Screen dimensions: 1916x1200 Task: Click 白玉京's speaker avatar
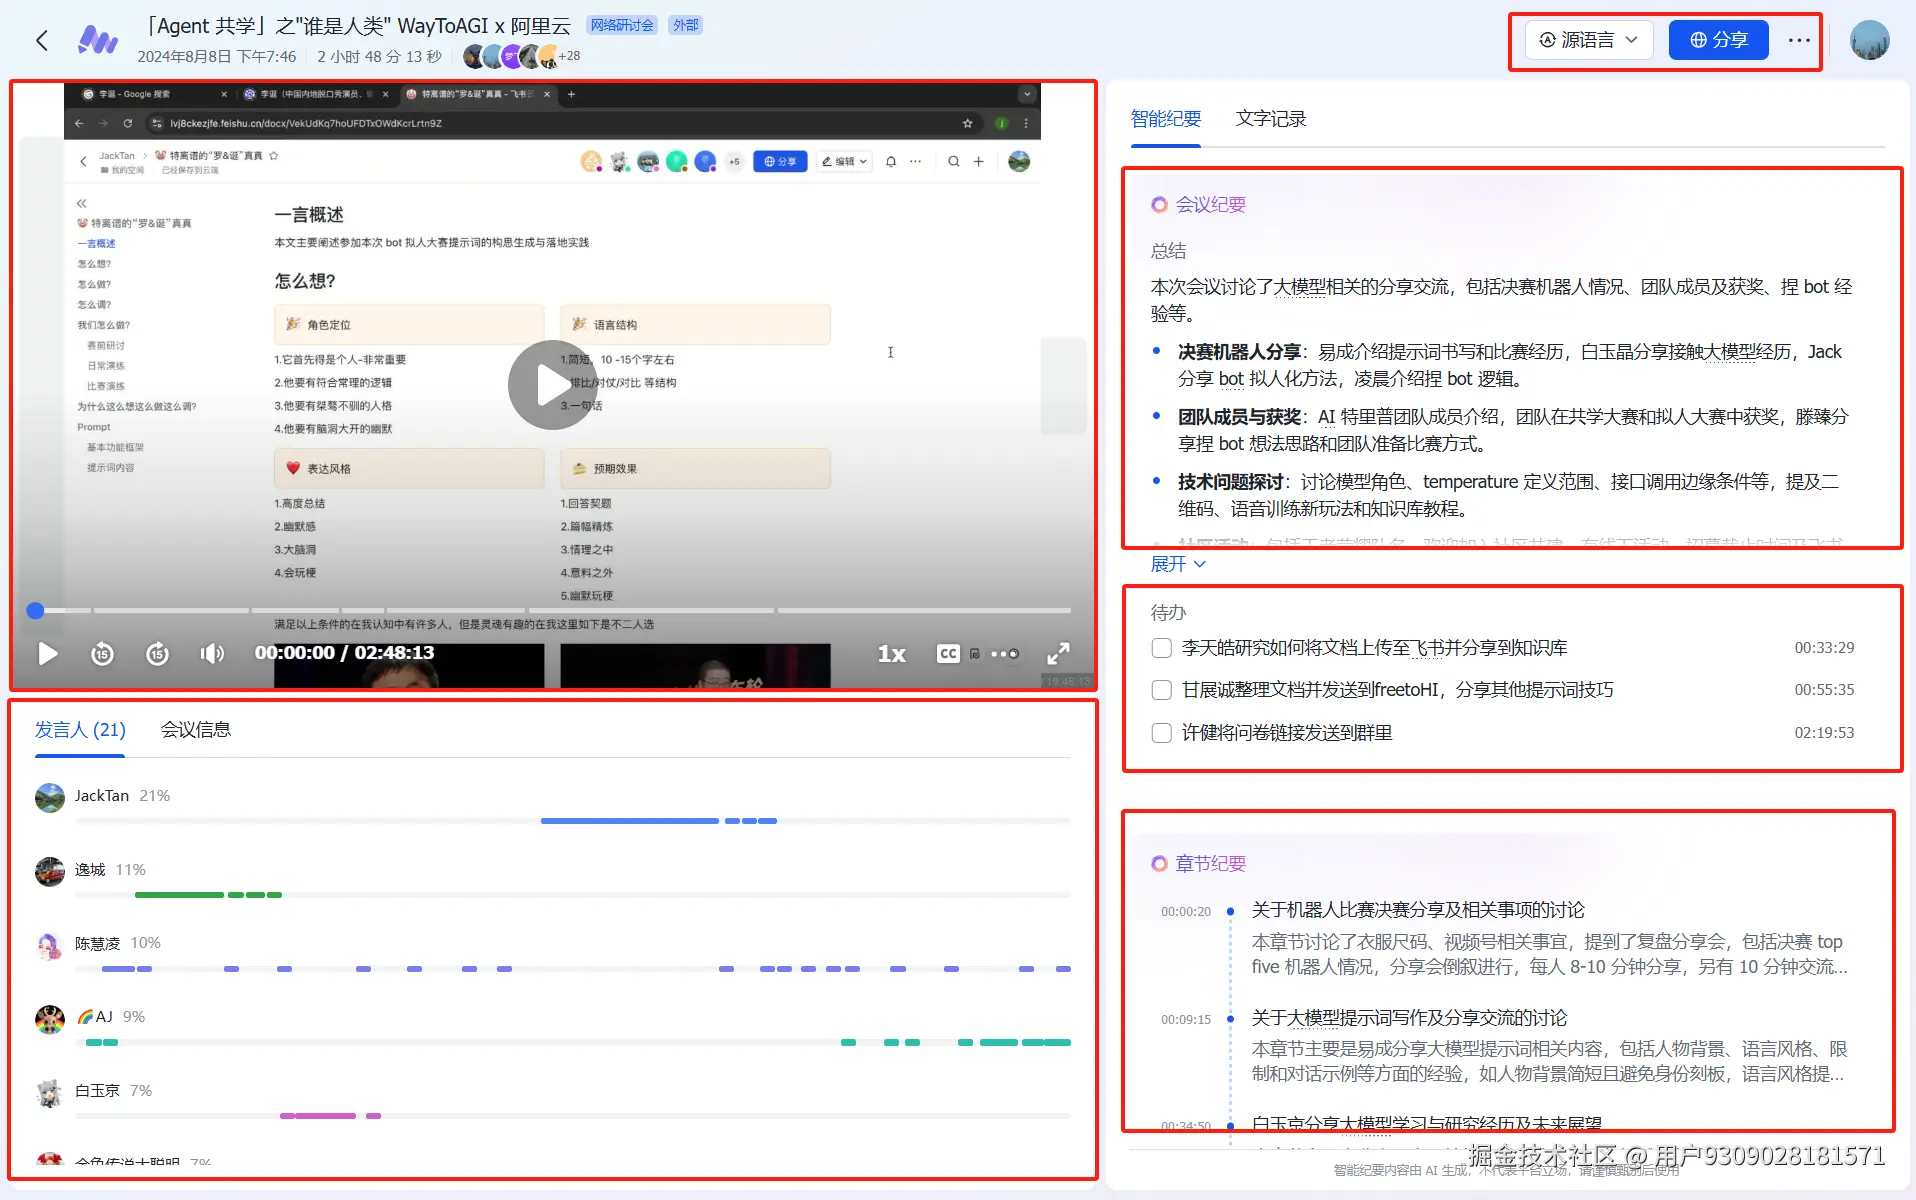coord(50,1093)
